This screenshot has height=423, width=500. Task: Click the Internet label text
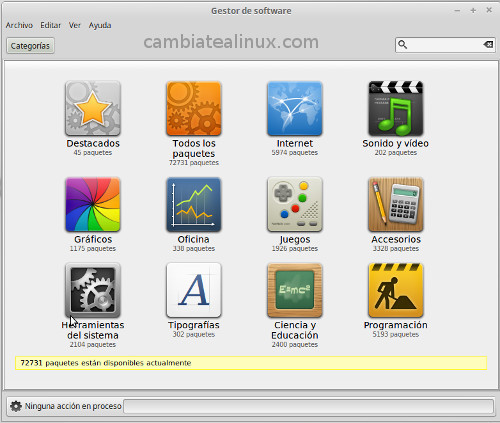pyautogui.click(x=295, y=143)
